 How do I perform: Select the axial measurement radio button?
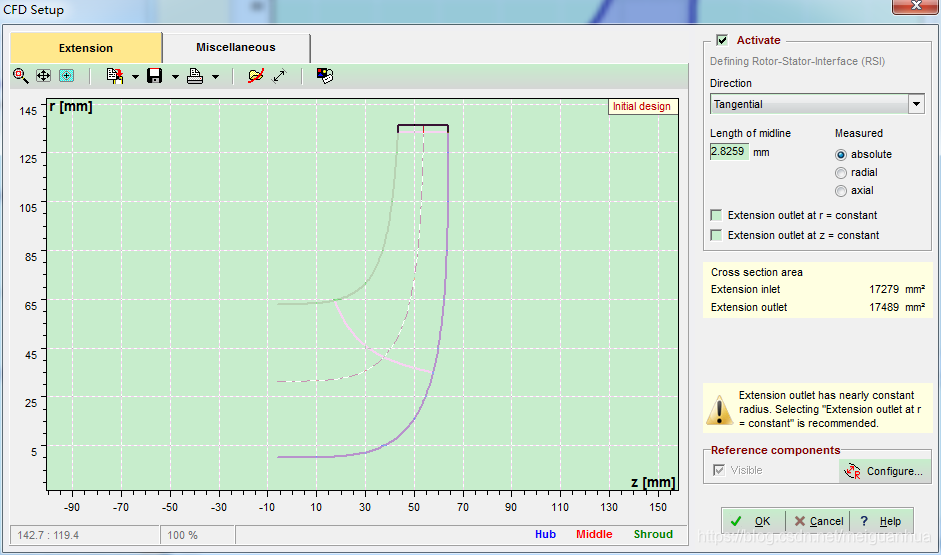point(841,191)
